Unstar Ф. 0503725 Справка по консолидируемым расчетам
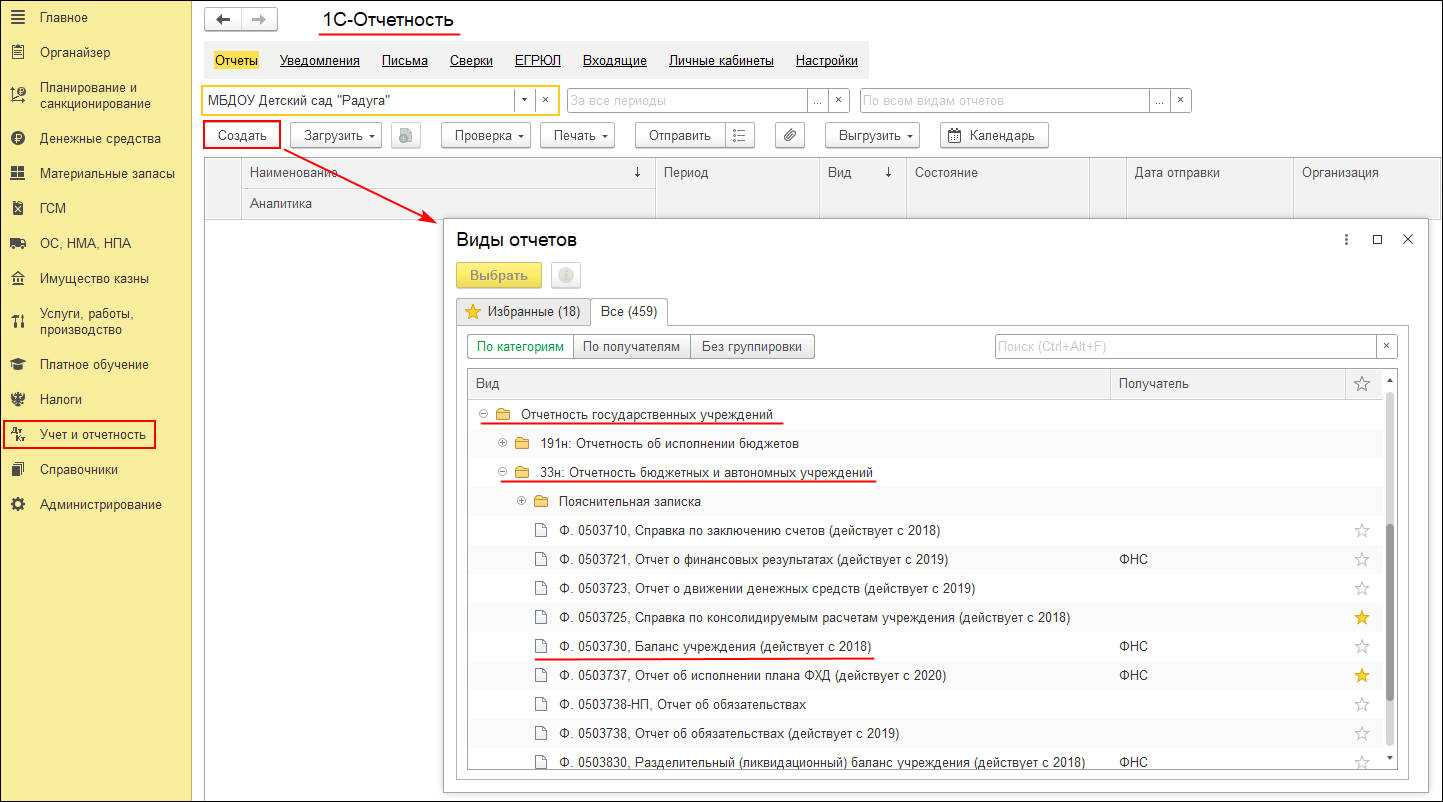This screenshot has height=802, width=1443. pos(1361,618)
